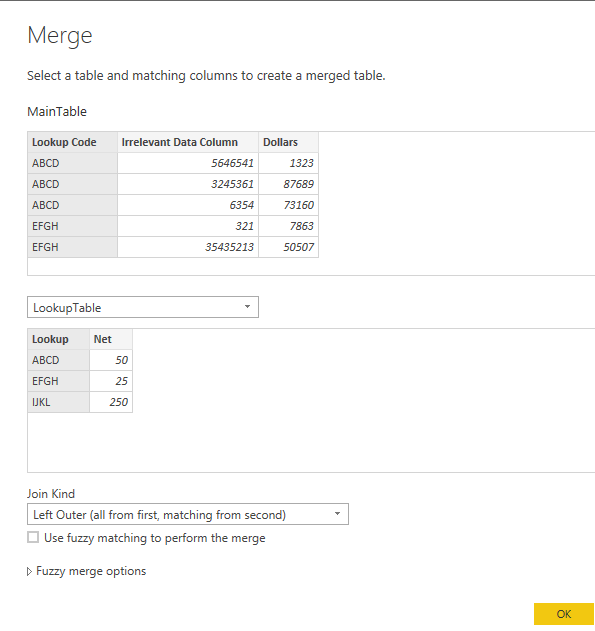The height and width of the screenshot is (631, 595).
Task: Click Dollars cell 7863
Action: [288, 226]
